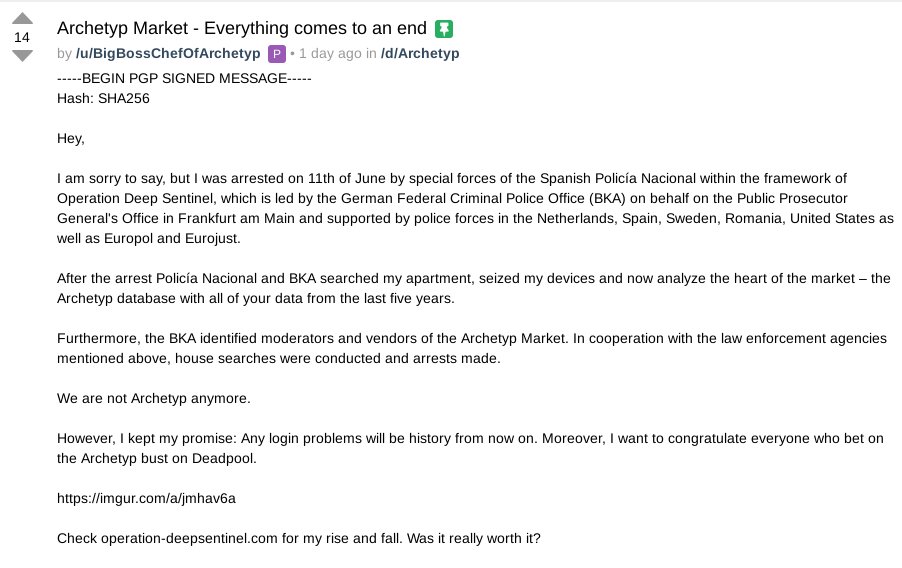Click the 'Hash: SHA256' line
The width and height of the screenshot is (902, 568).
pyautogui.click(x=103, y=98)
